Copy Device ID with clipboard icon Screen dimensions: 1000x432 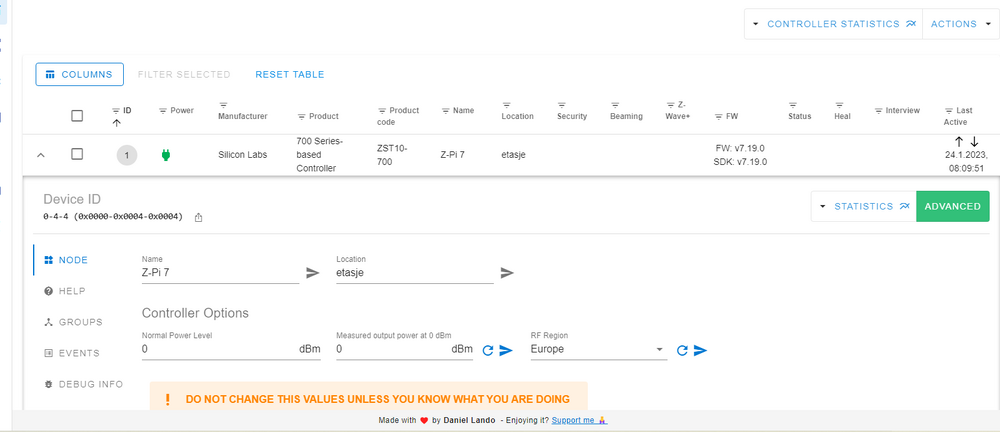tap(199, 217)
